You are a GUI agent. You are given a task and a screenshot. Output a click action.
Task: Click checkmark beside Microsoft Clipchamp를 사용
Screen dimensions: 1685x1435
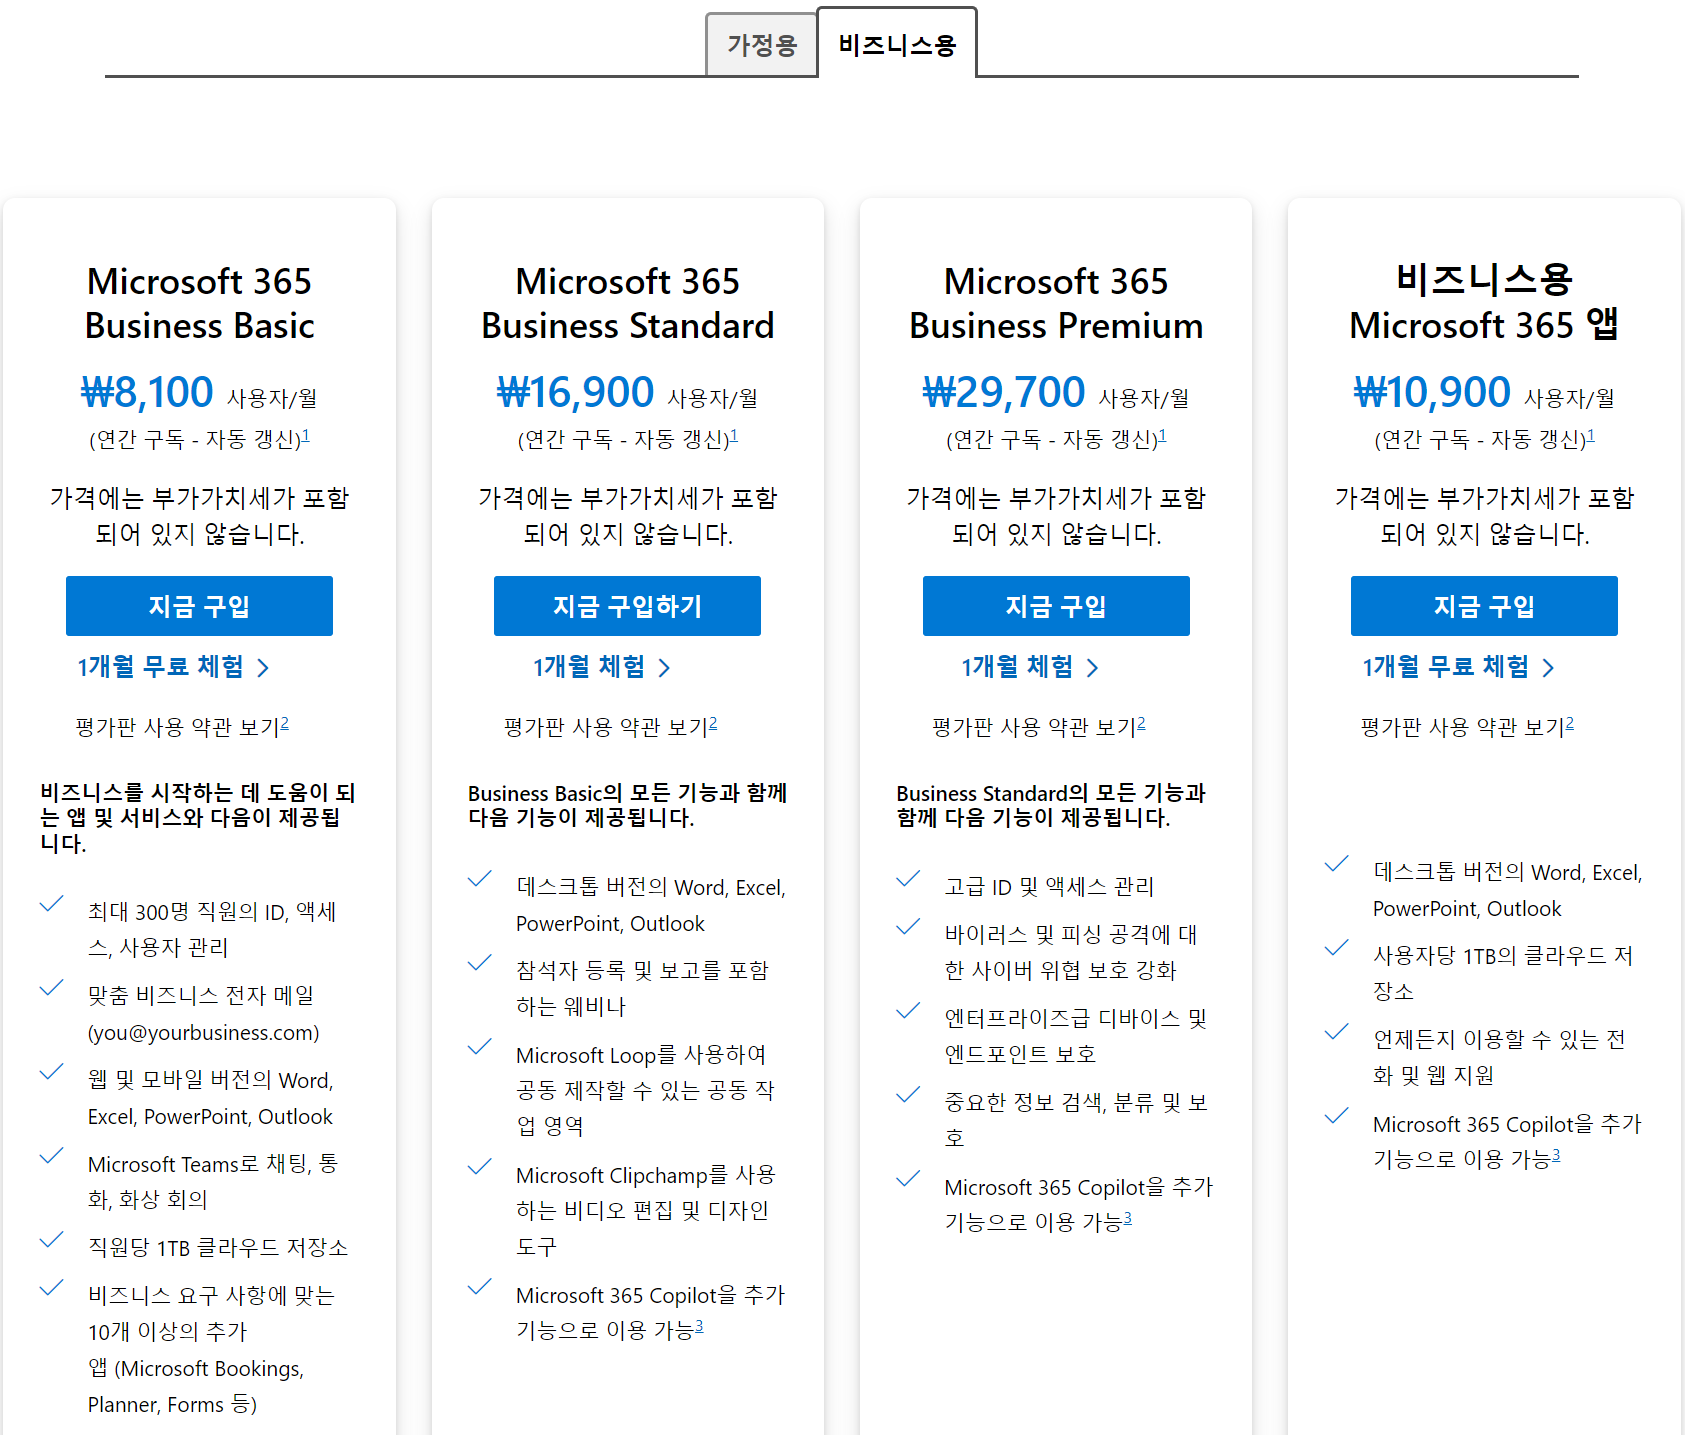tap(480, 1167)
